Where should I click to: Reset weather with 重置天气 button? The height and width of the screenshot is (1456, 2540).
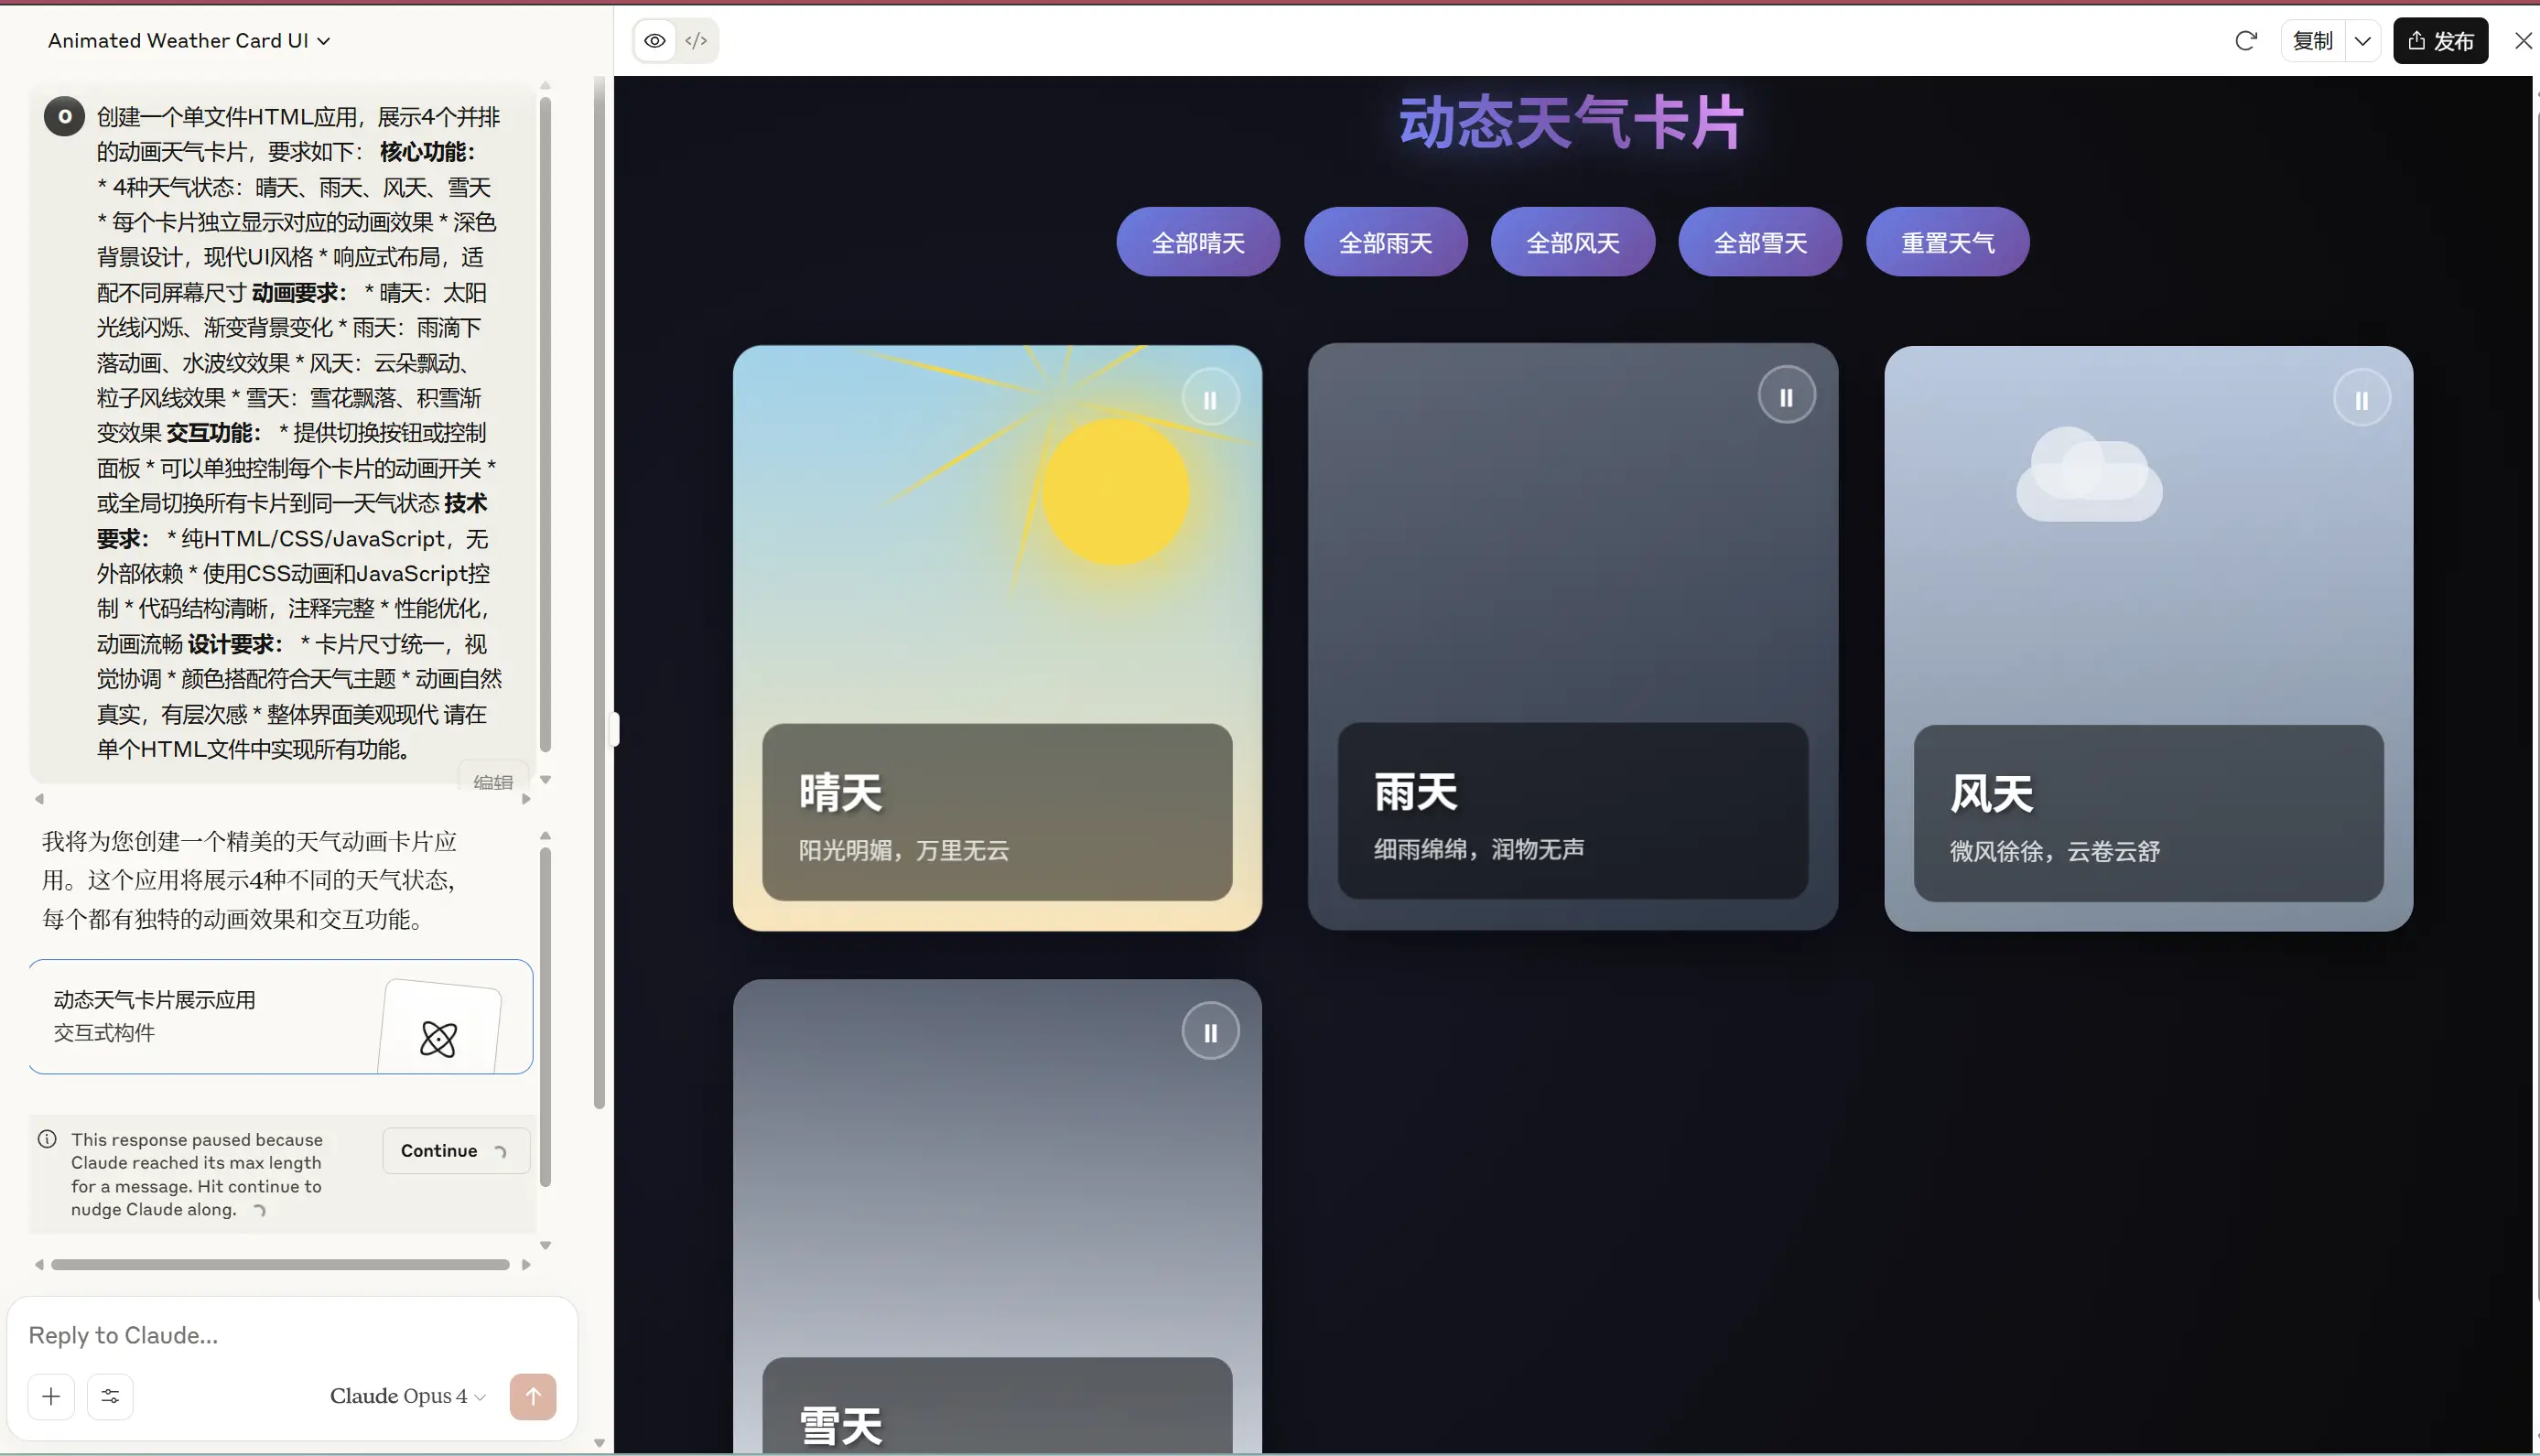pos(1948,242)
